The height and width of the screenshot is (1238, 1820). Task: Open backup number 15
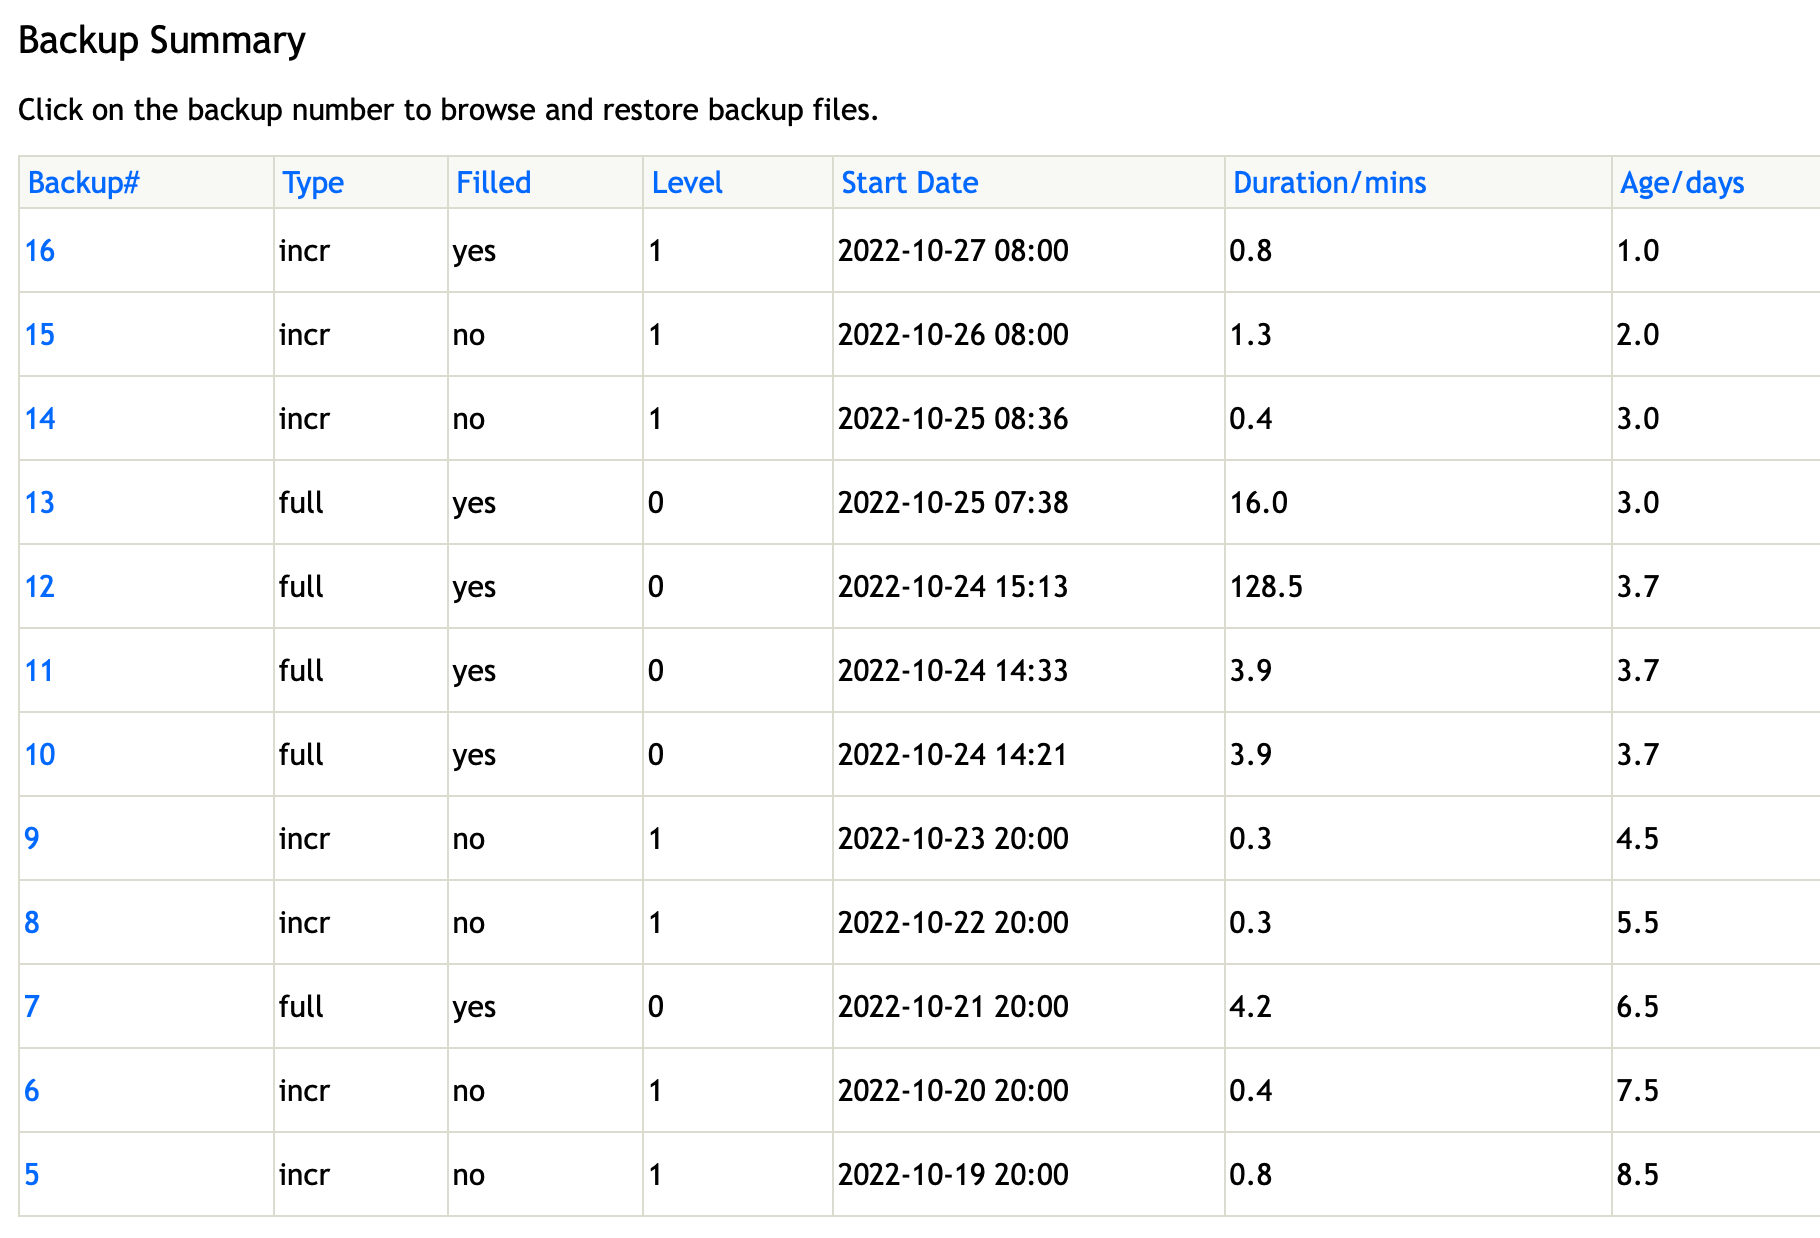pos(40,335)
